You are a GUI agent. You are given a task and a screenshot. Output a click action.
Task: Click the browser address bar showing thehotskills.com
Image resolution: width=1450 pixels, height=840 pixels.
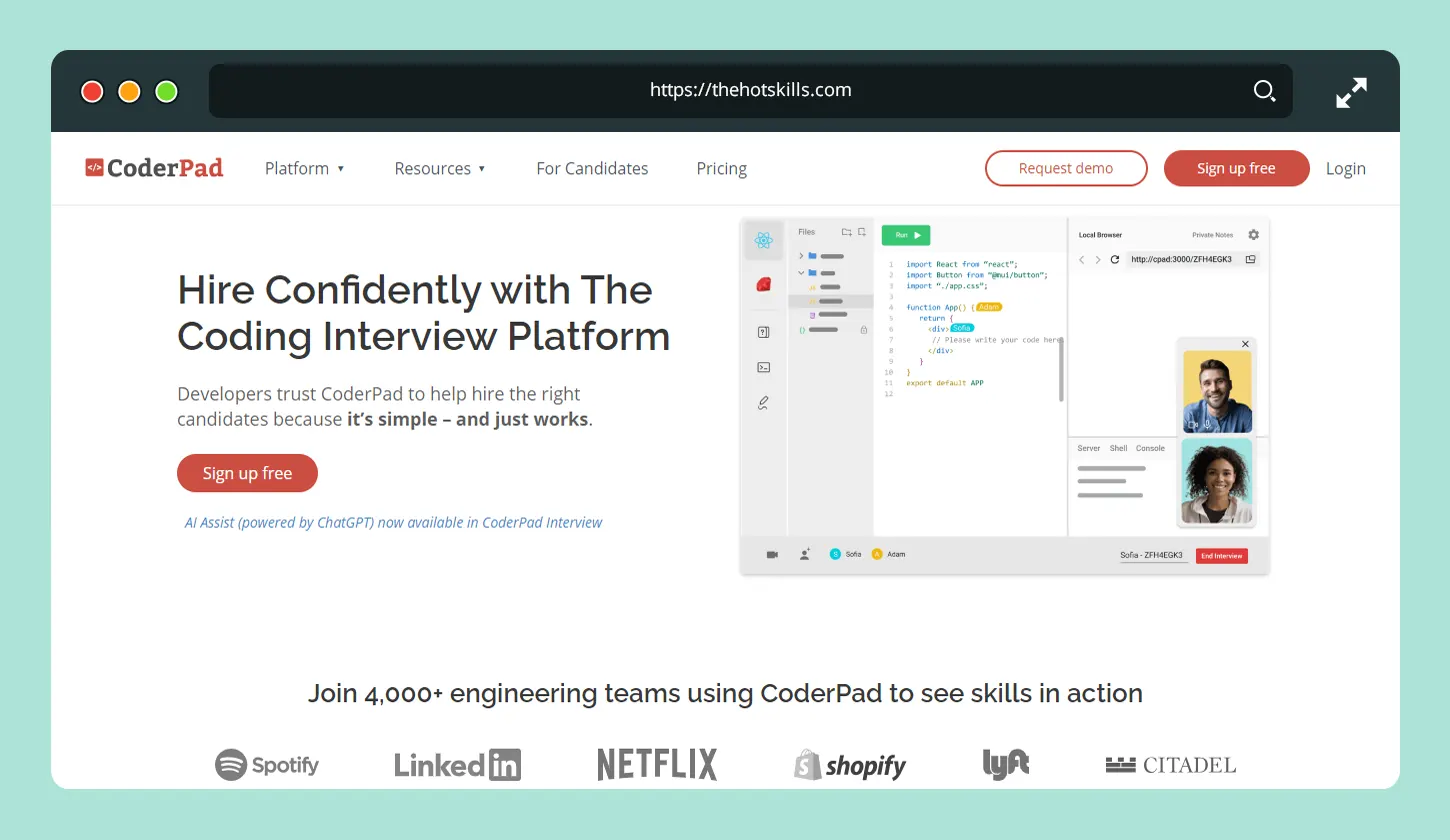click(750, 91)
